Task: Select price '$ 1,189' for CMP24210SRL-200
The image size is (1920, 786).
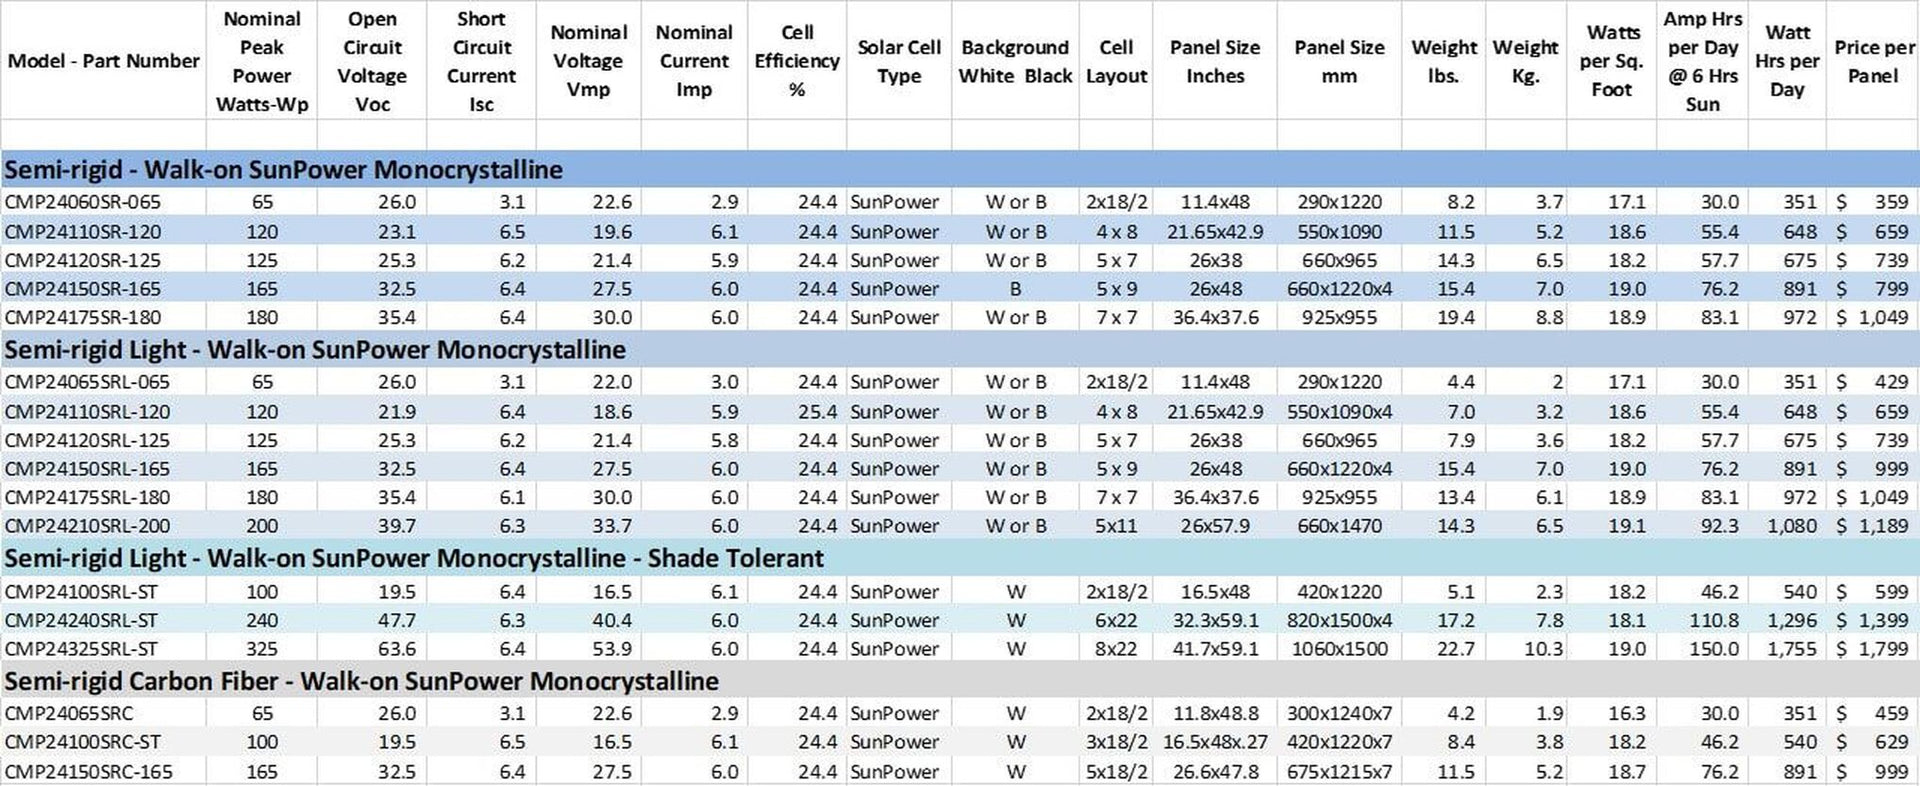Action: tap(1872, 526)
